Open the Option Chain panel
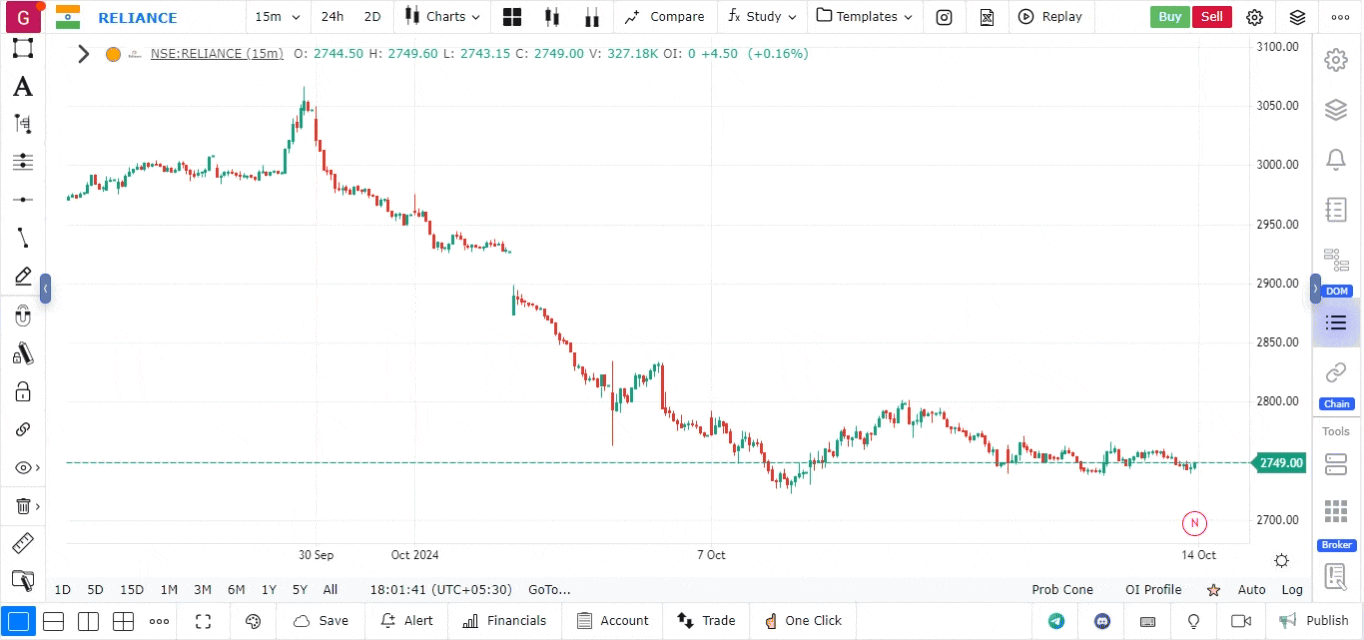Viewport: 1364px width, 640px height. click(x=1336, y=382)
